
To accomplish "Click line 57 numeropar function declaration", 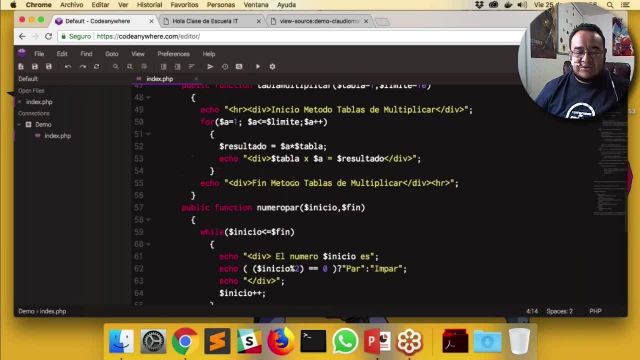I will [273, 208].
